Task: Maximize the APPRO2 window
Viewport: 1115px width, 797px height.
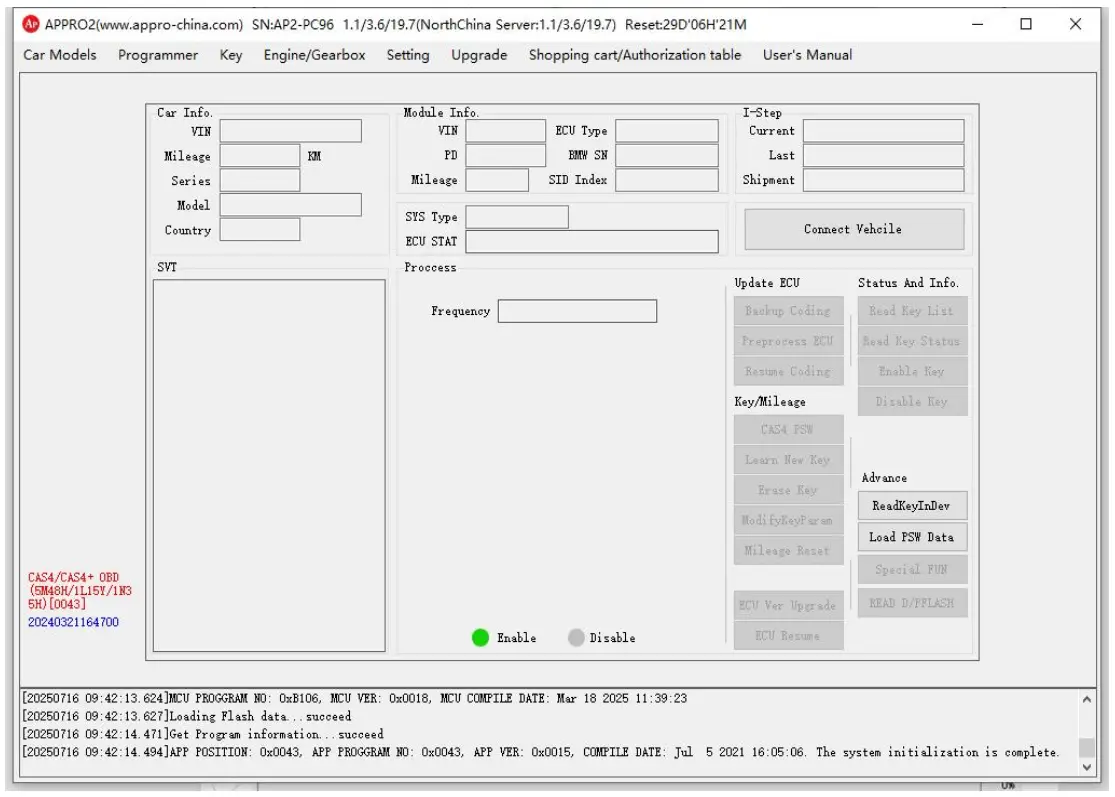Action: 1026,24
